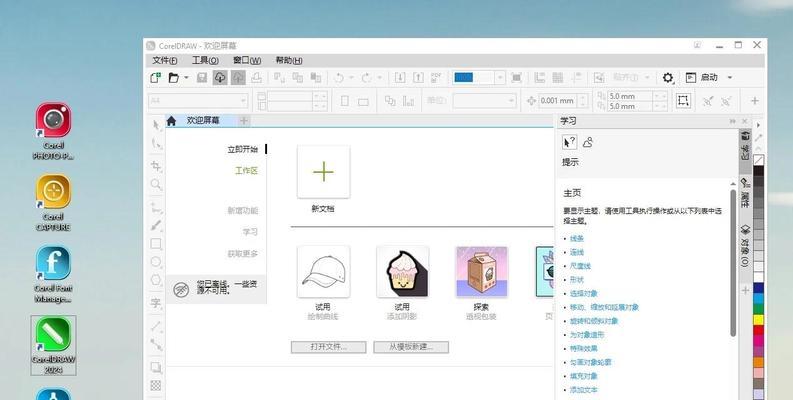Select the Text tool (字)
The width and height of the screenshot is (793, 400).
pyautogui.click(x=156, y=303)
